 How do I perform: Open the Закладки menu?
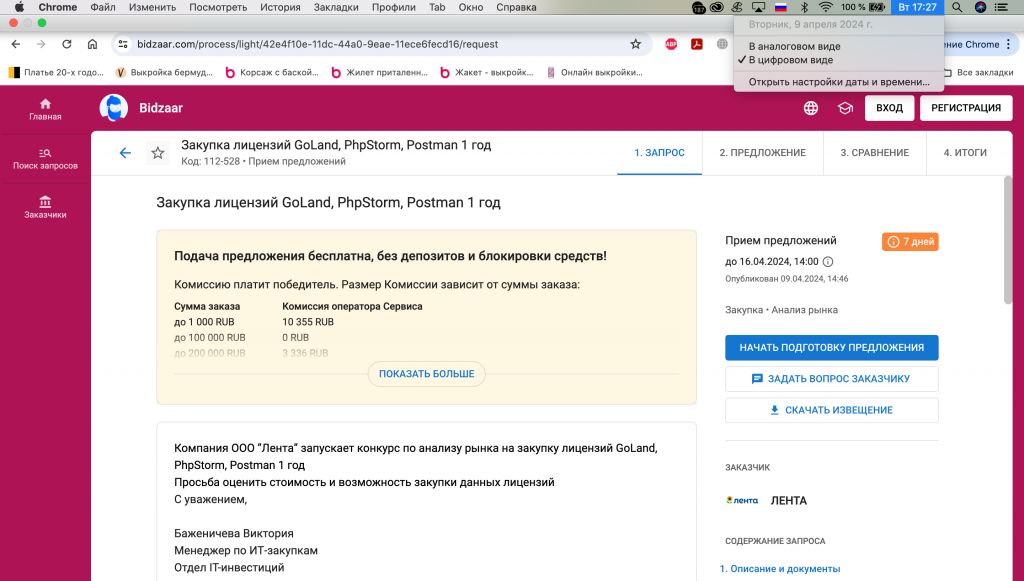pos(336,7)
